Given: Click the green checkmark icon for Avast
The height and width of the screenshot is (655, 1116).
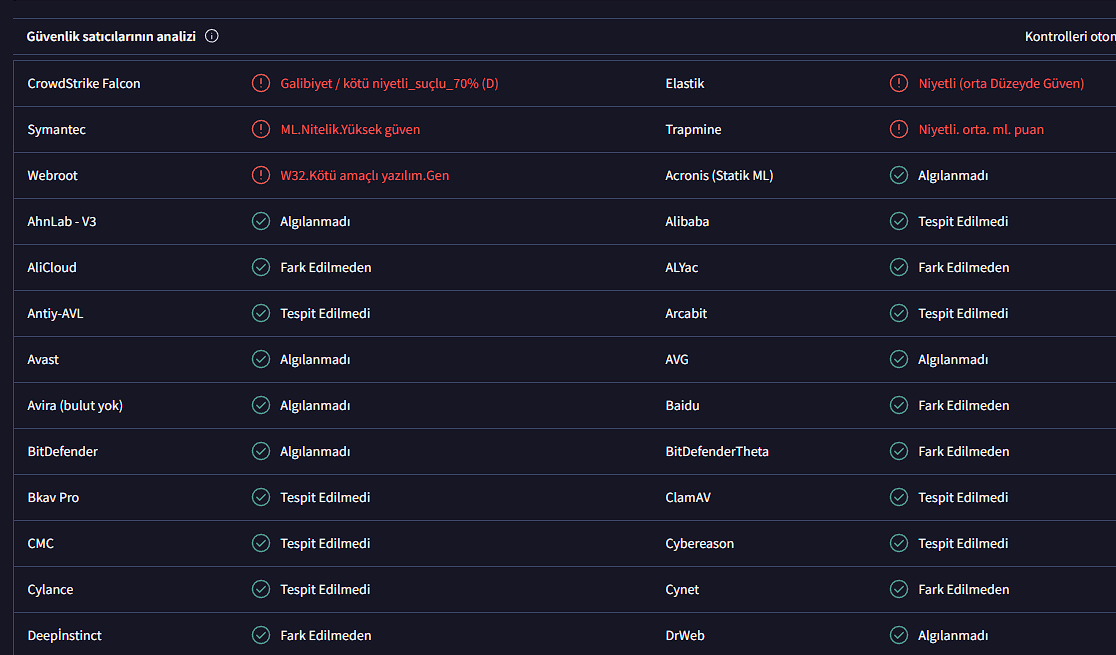Looking at the screenshot, I should [x=261, y=359].
